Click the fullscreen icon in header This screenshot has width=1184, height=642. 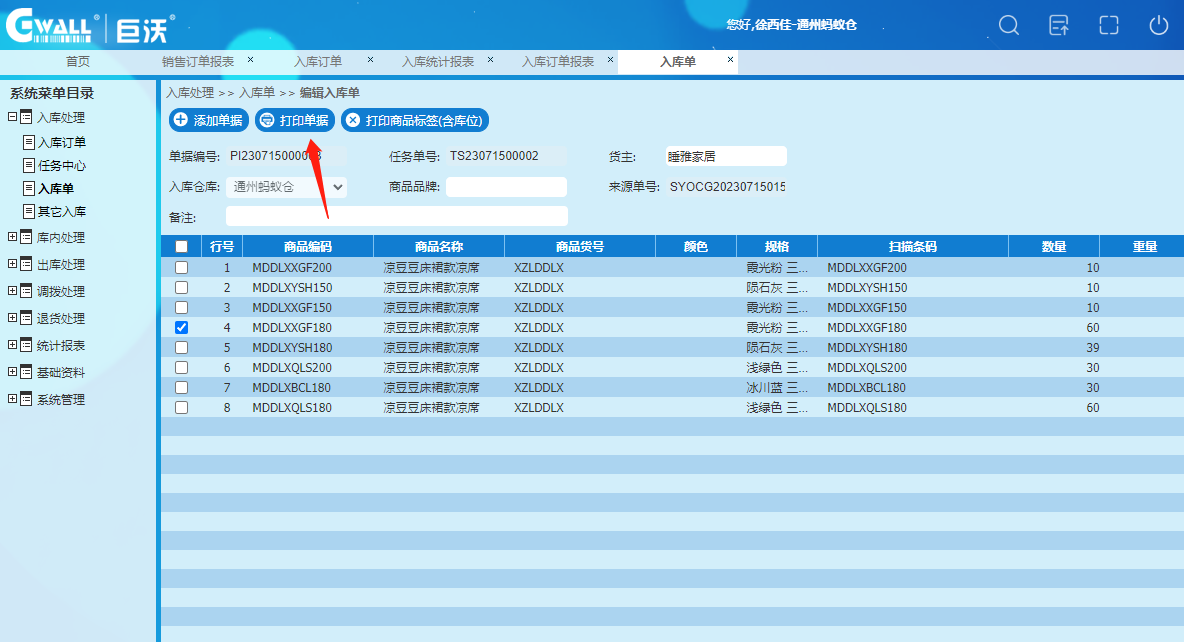(1108, 25)
